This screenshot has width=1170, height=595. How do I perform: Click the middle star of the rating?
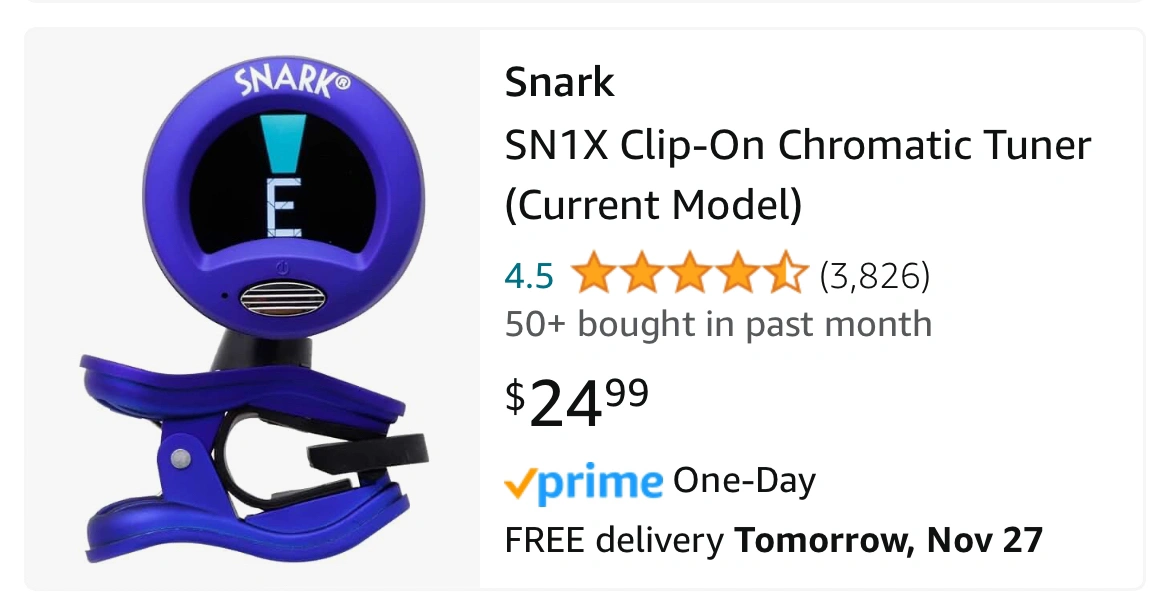pos(690,274)
